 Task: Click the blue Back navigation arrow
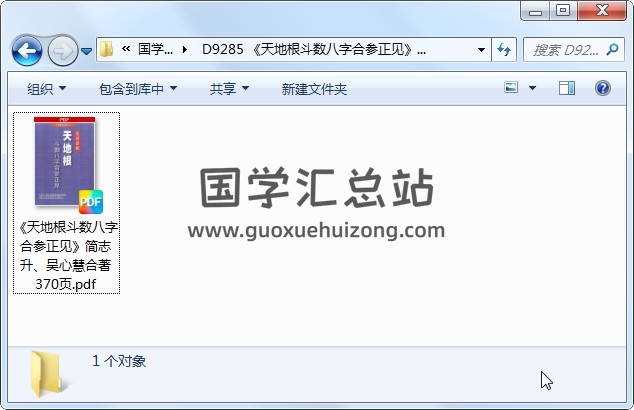[x=27, y=51]
